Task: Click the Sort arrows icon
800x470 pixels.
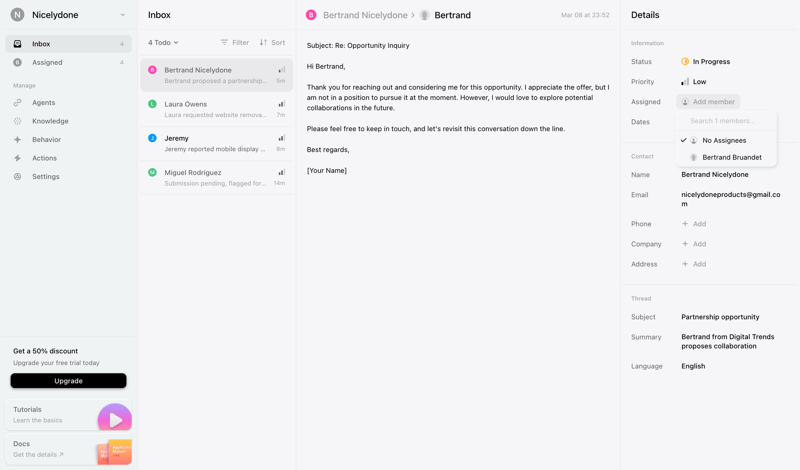Action: click(263, 42)
